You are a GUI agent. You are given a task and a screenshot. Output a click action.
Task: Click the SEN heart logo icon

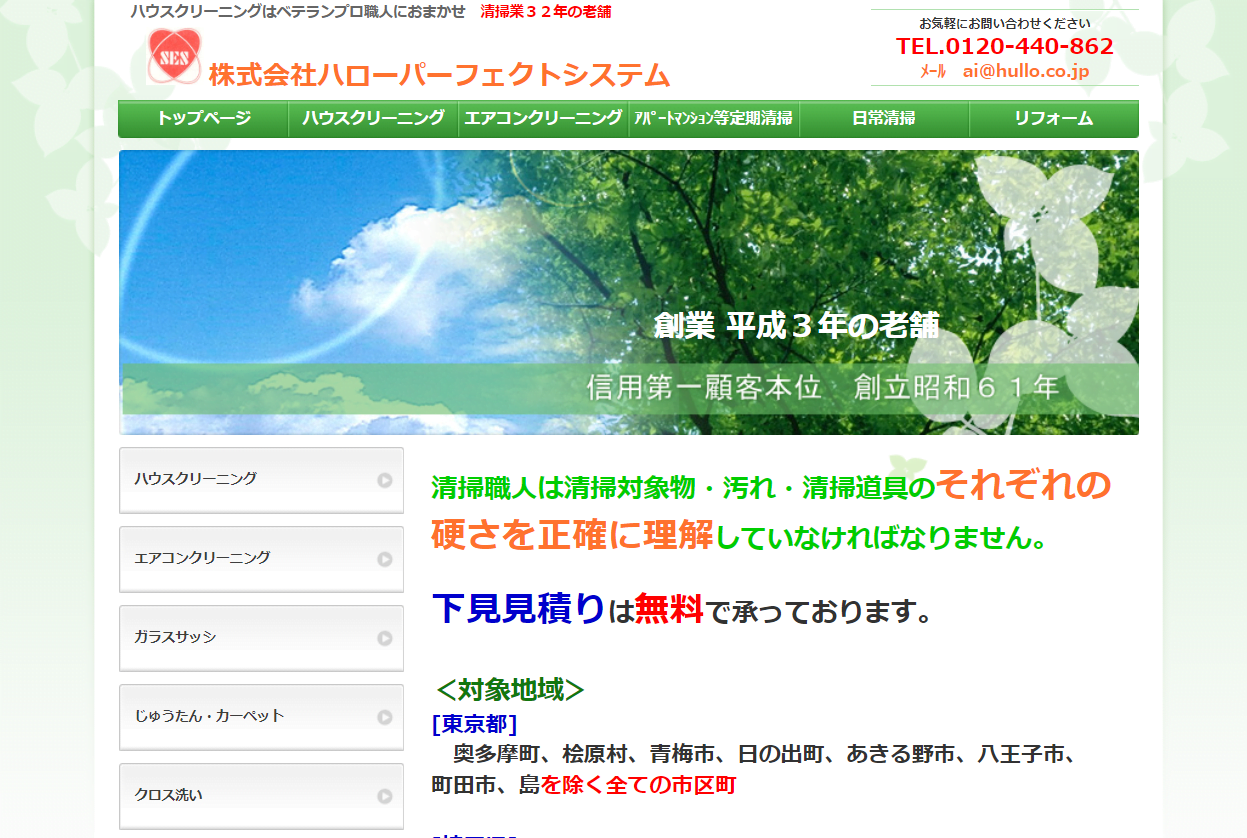(175, 56)
